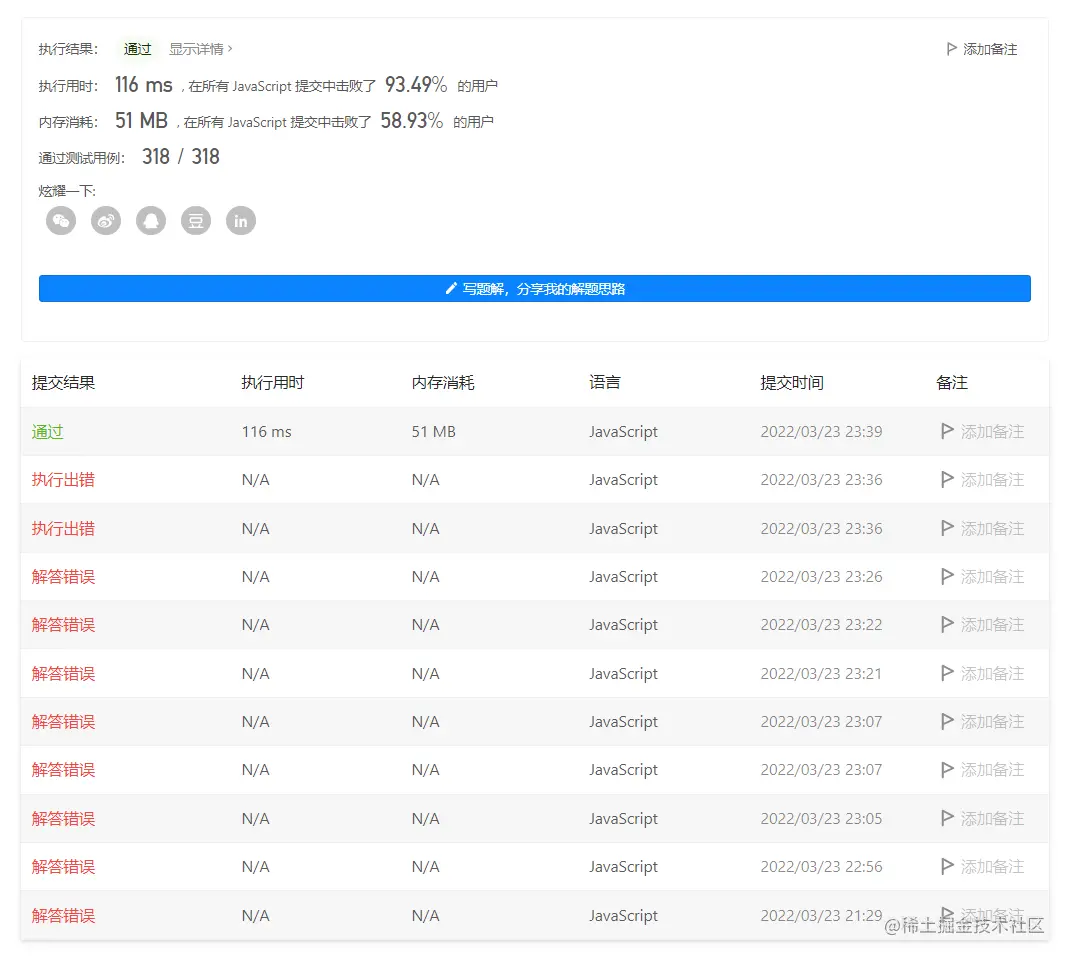This screenshot has height=961, width=1070.
Task: Expand 显示详情 to show result details
Action: click(x=201, y=49)
